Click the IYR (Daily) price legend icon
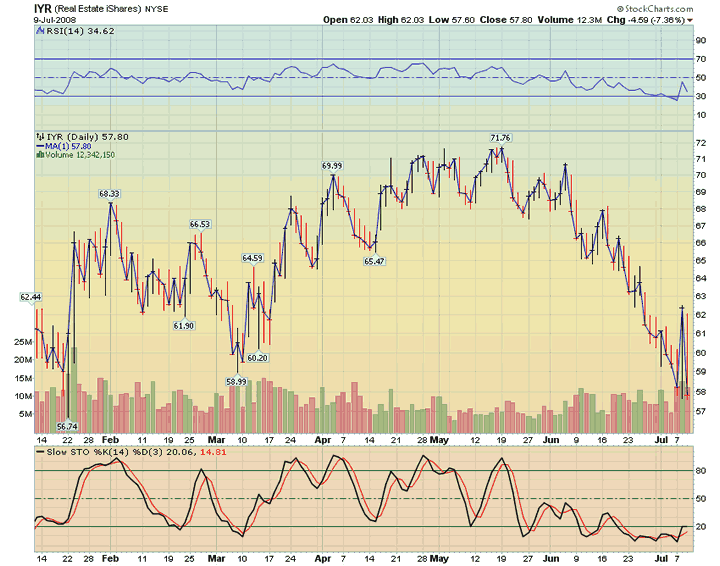Viewport: 720px width, 566px height. click(39, 135)
